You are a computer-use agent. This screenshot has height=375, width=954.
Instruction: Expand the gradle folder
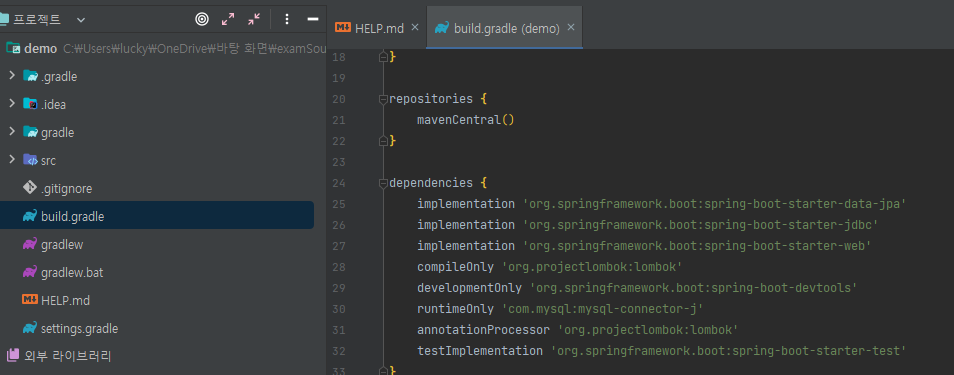point(12,131)
